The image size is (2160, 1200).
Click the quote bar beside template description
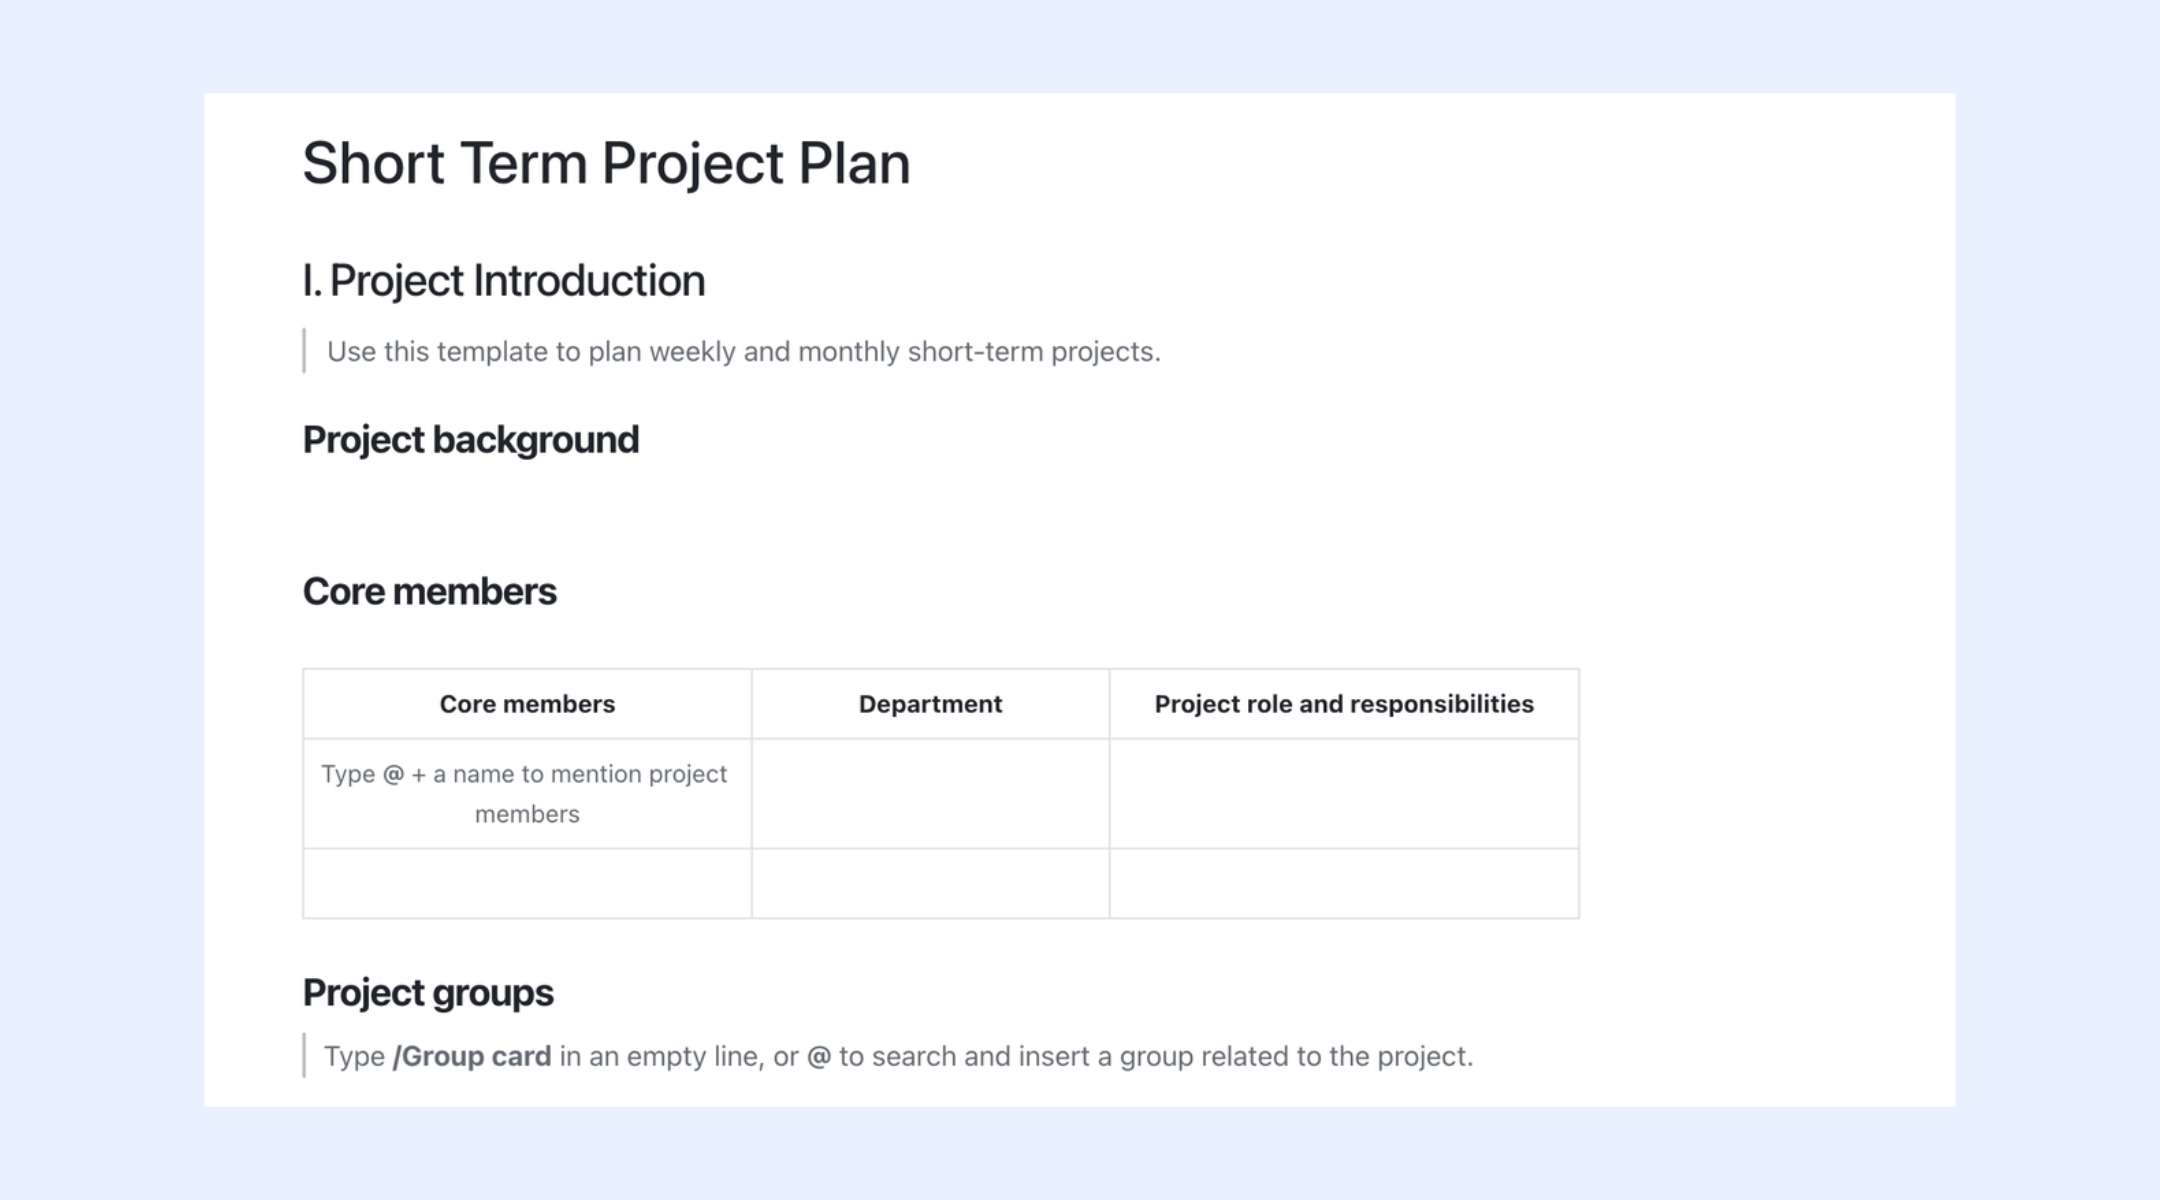304,352
